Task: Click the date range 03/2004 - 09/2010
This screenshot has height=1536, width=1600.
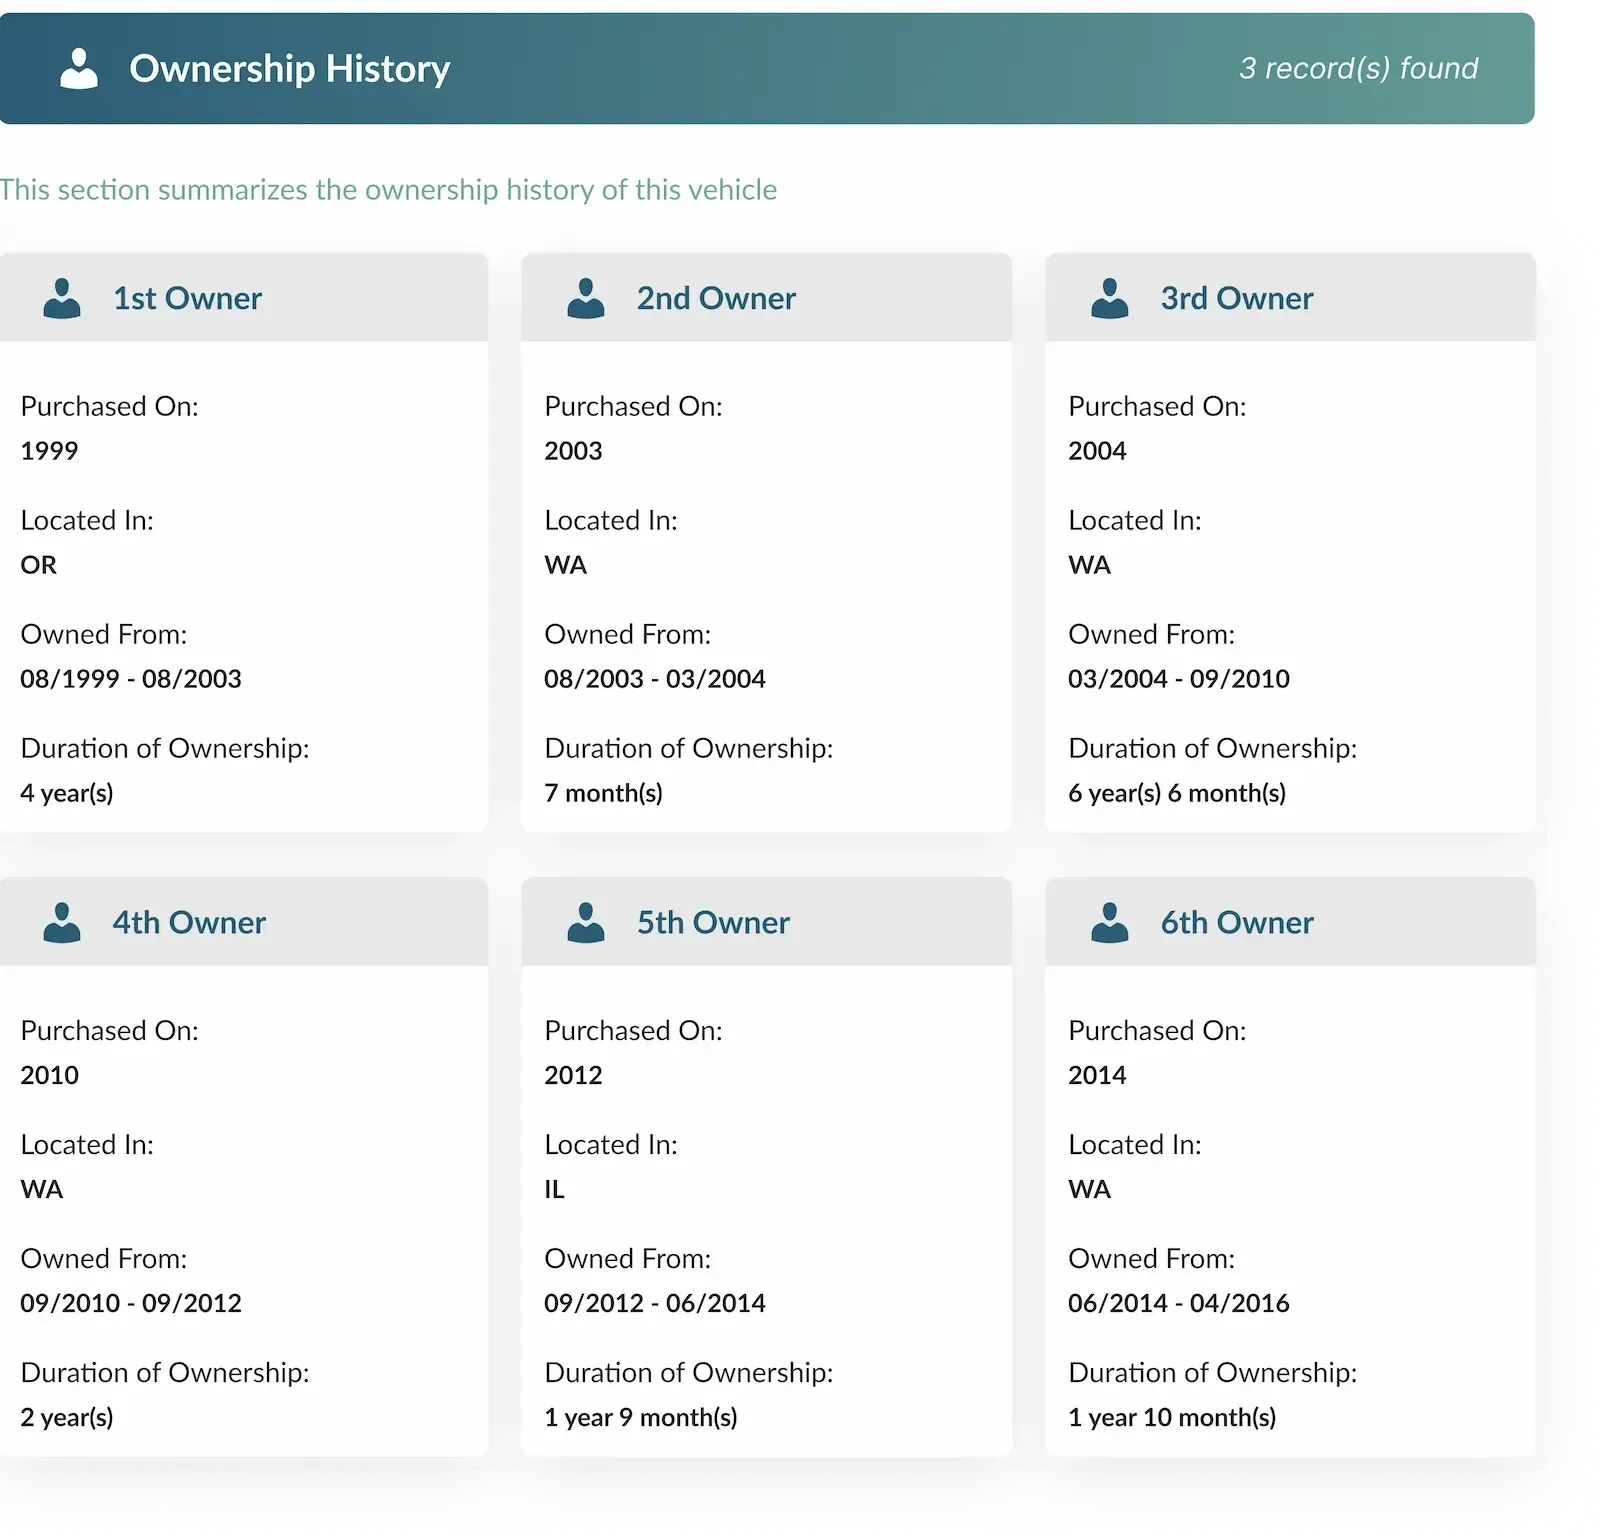Action: 1179,679
